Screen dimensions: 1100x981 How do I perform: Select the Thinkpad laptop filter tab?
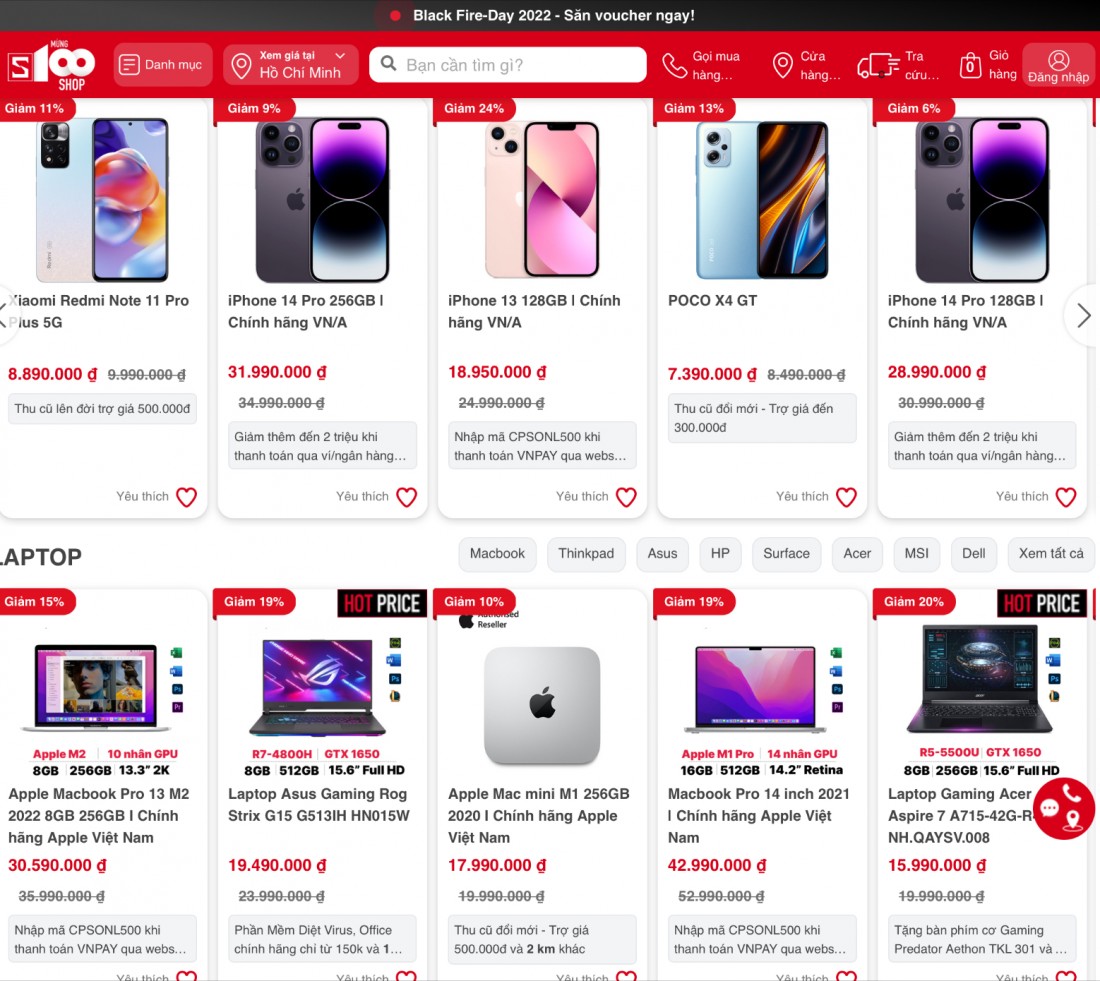tap(586, 554)
